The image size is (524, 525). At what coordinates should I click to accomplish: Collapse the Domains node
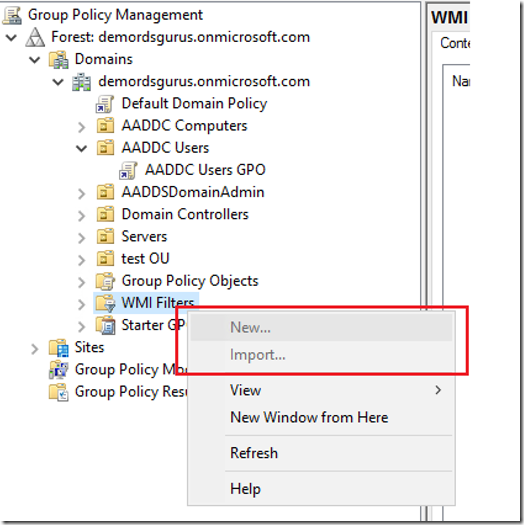click(34, 60)
